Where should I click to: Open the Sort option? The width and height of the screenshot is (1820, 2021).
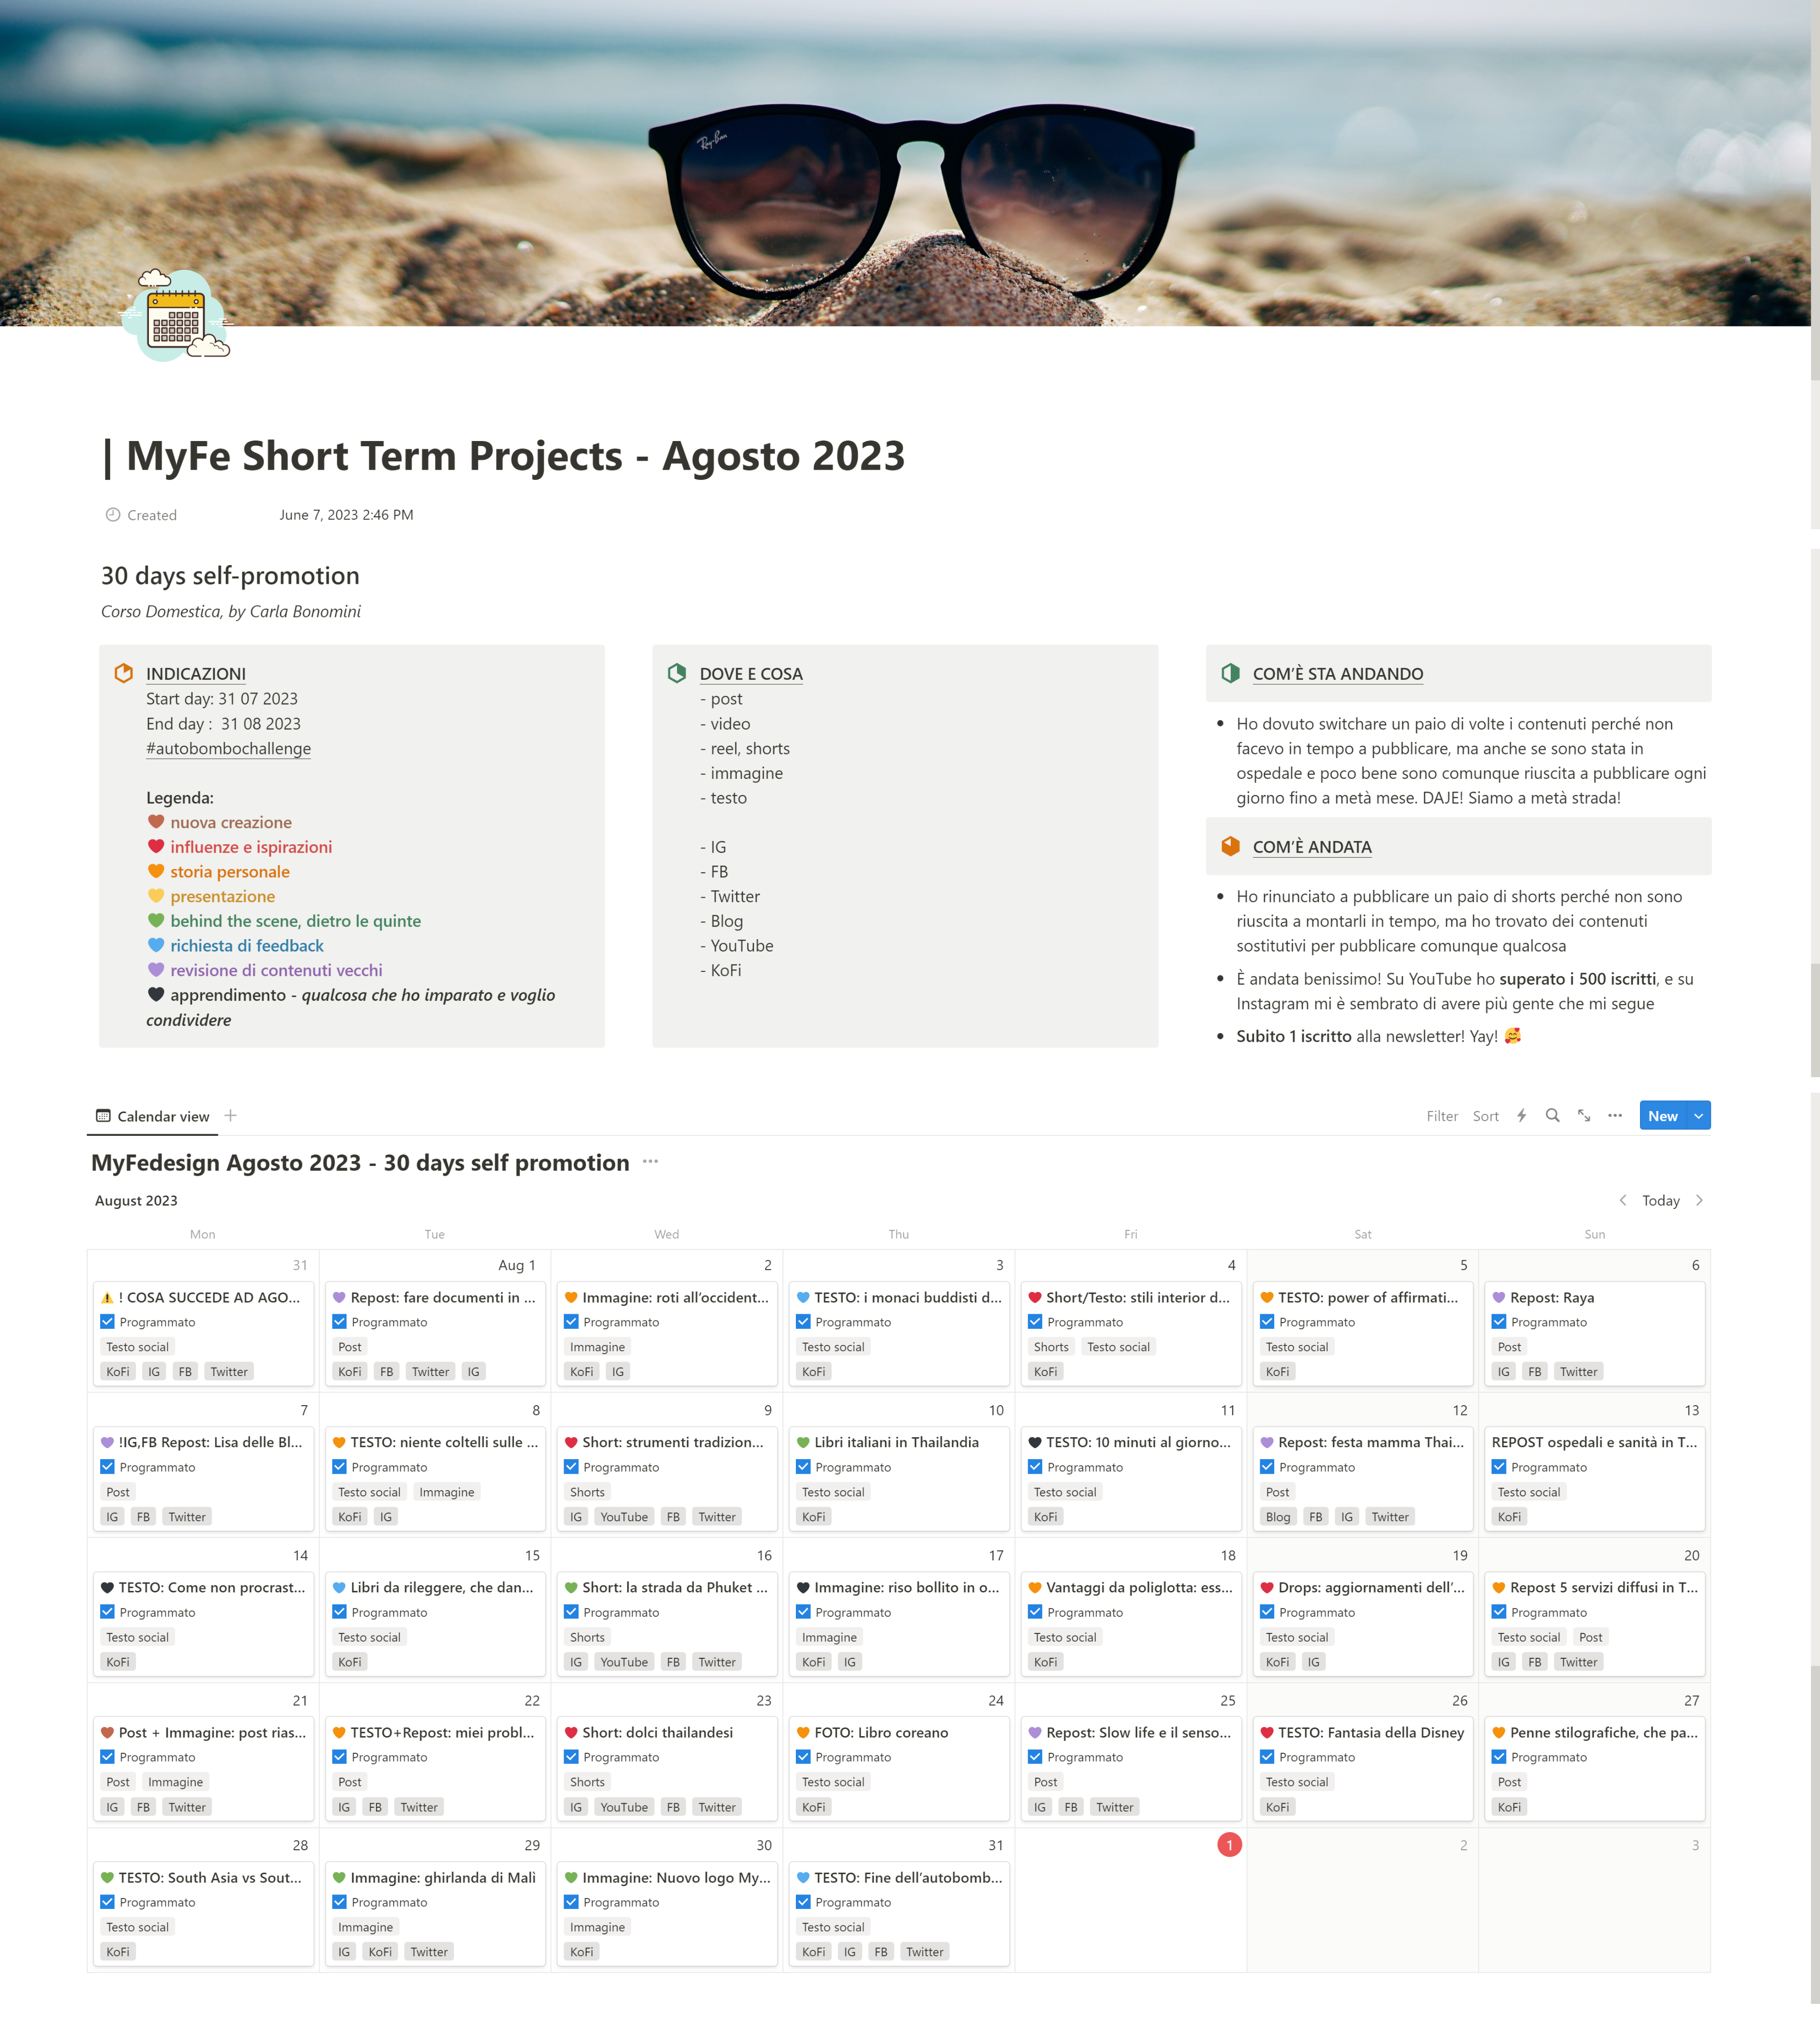(x=1485, y=1115)
